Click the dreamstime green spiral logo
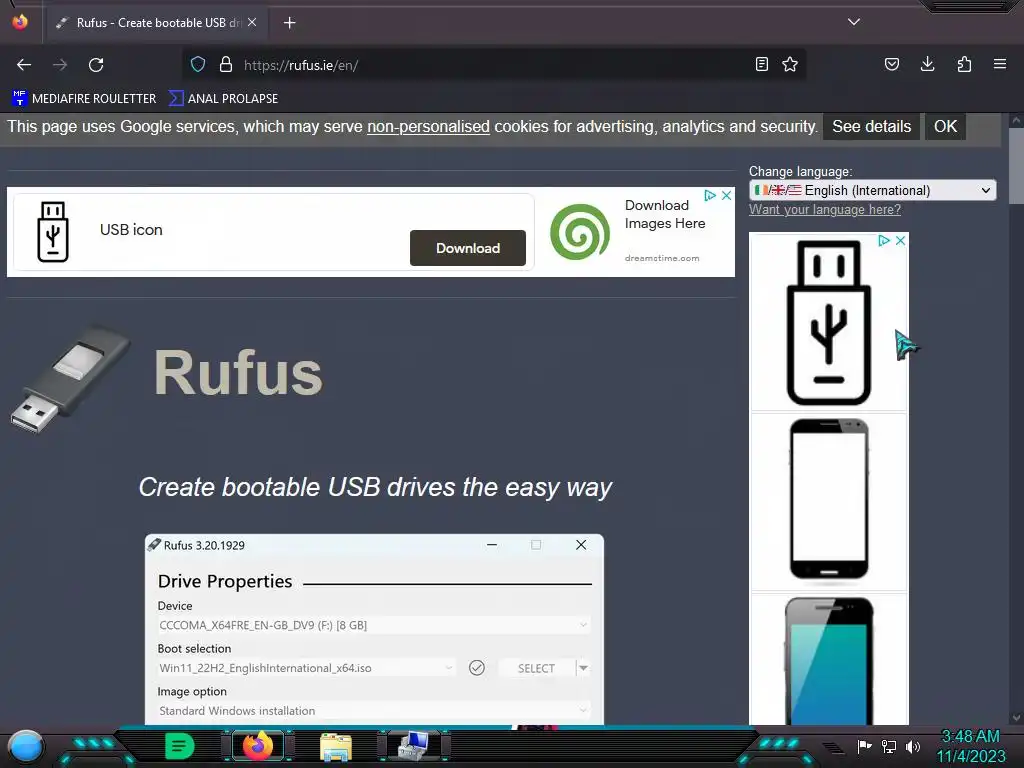The image size is (1024, 768). (580, 232)
